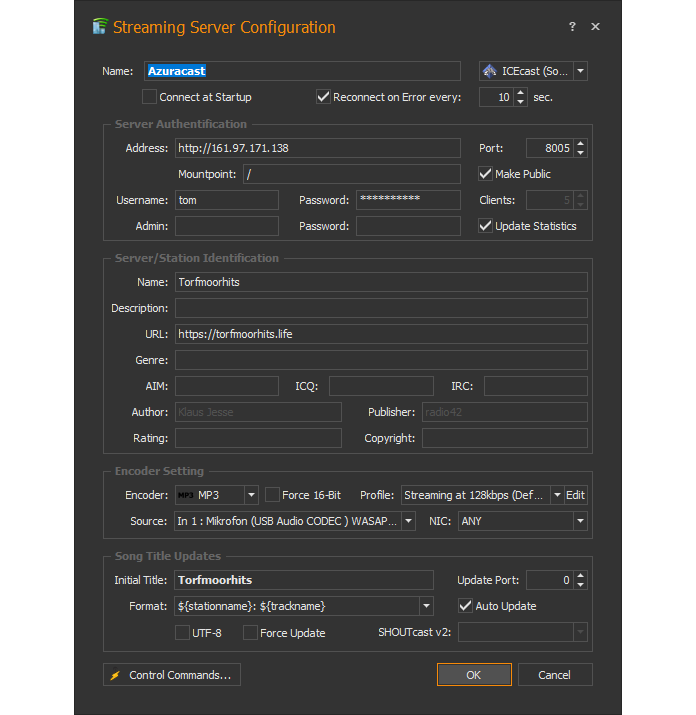Viewport: 696px width, 715px height.
Task: Open the Source input device dropdown
Action: click(409, 521)
